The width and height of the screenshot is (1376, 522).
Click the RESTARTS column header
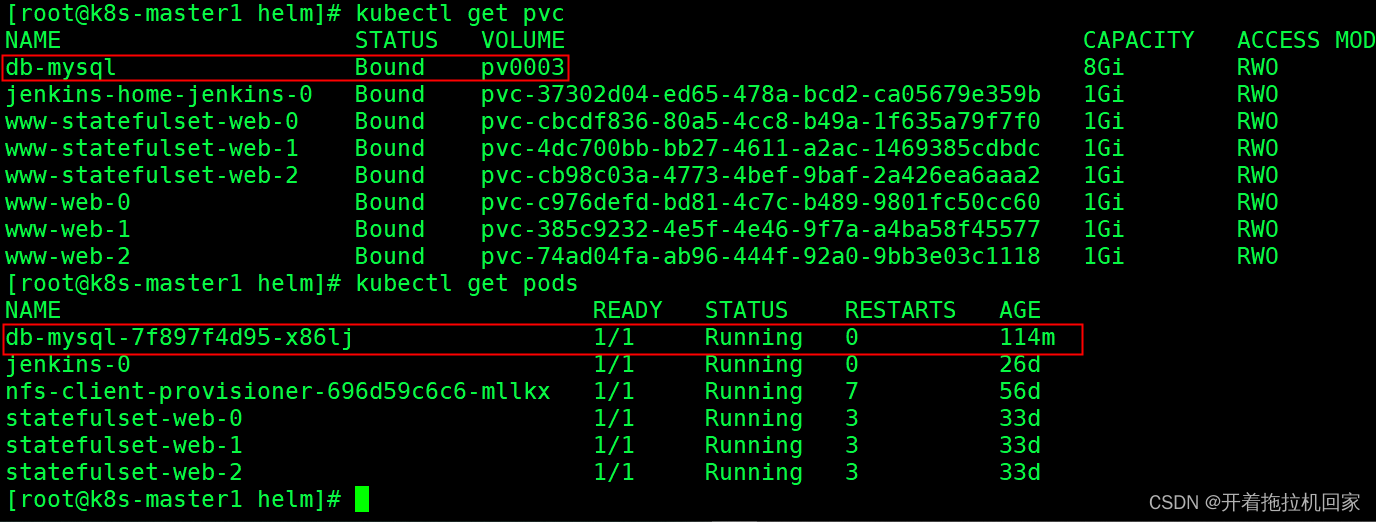pyautogui.click(x=900, y=311)
